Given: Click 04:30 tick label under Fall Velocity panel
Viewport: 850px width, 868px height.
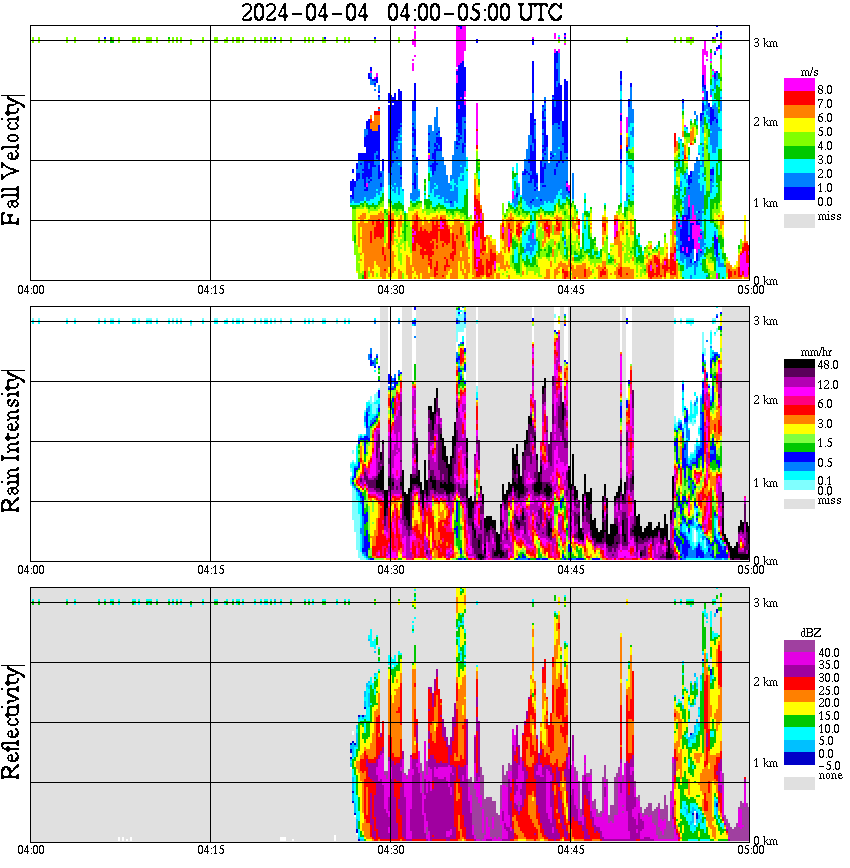Looking at the screenshot, I should [391, 290].
